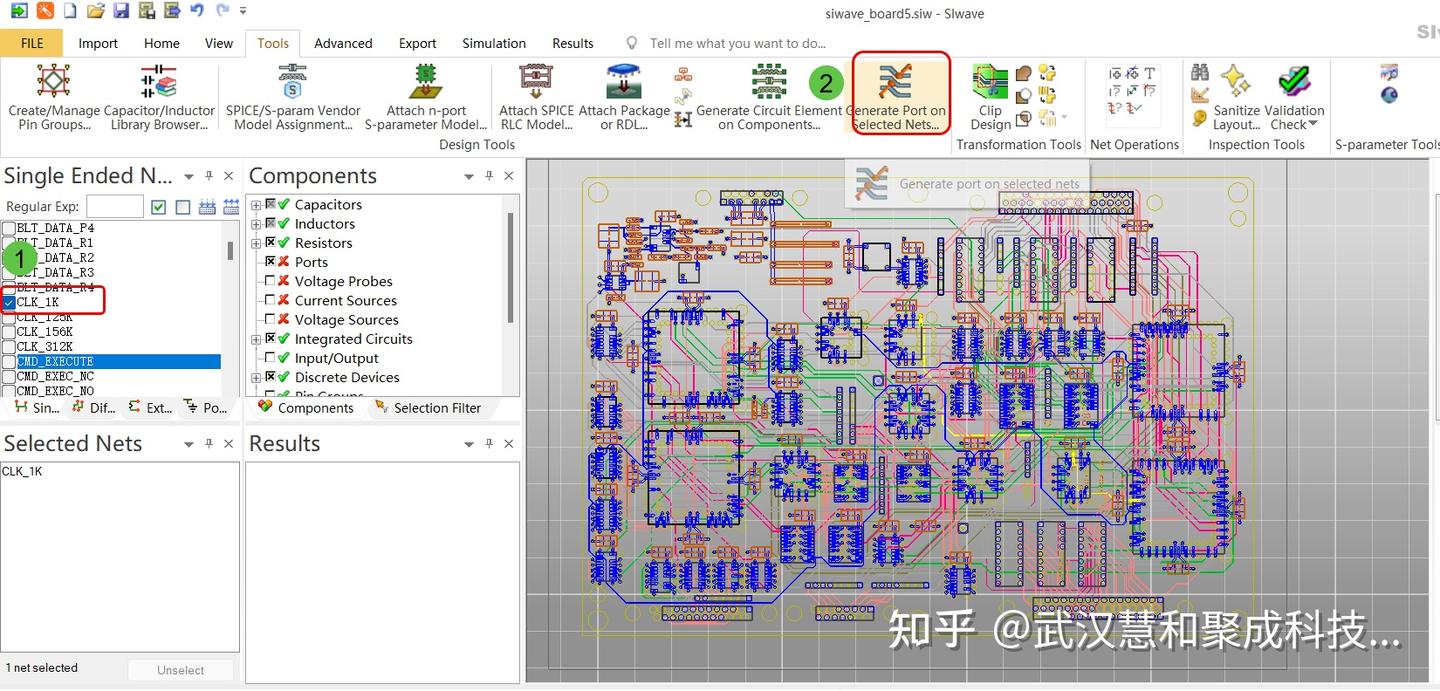Click the Unselect button
1440x691 pixels.
180,669
